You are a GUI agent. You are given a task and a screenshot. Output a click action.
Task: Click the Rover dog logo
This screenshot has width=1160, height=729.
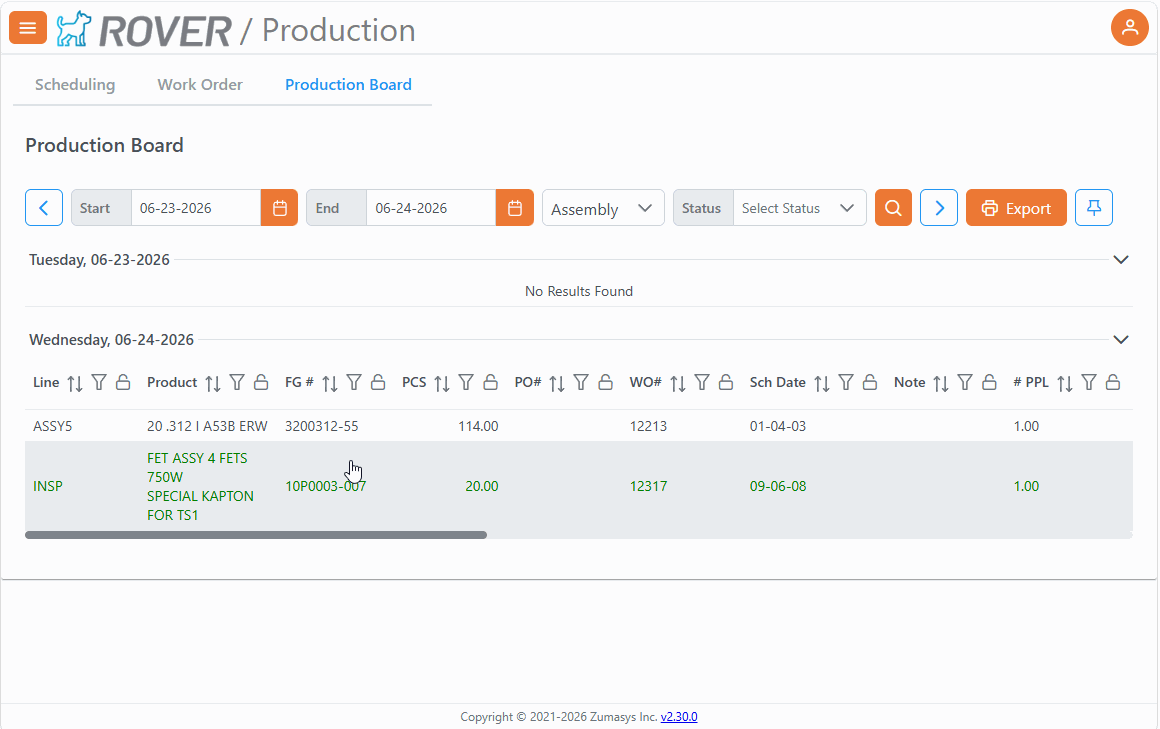point(74,29)
